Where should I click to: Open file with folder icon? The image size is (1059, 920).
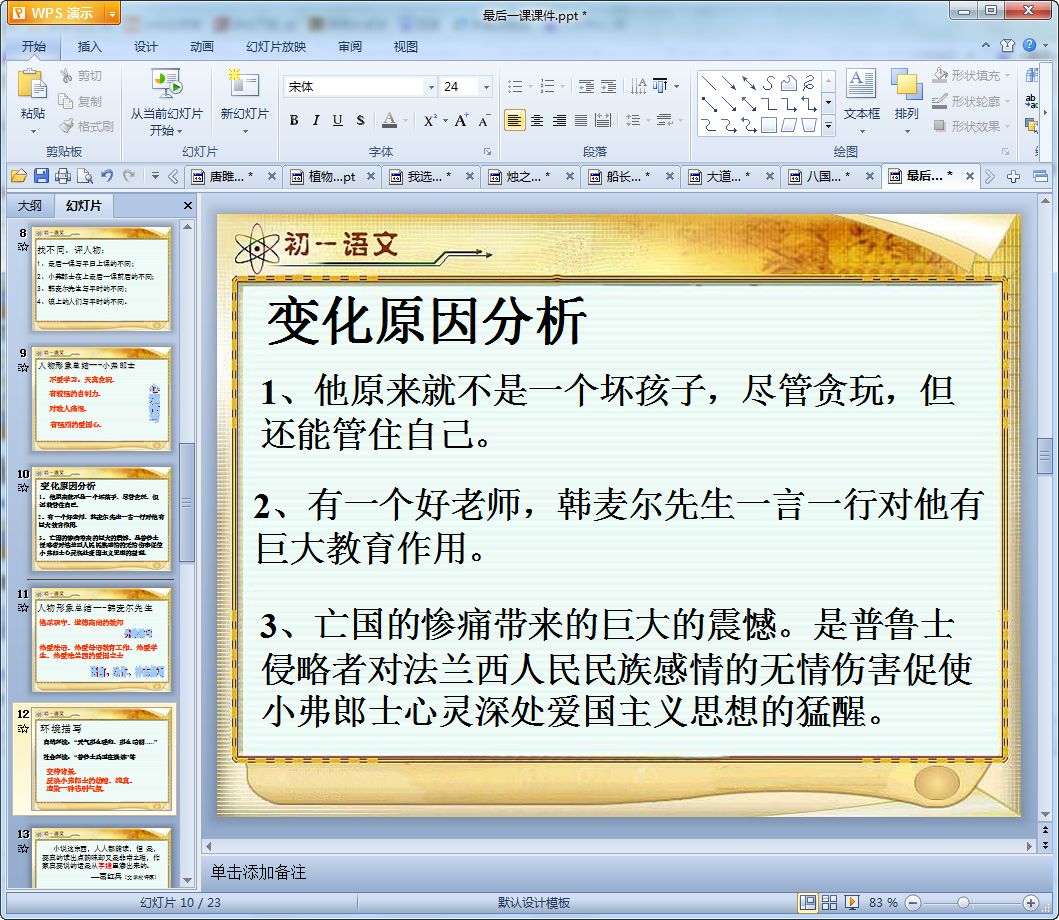point(19,176)
